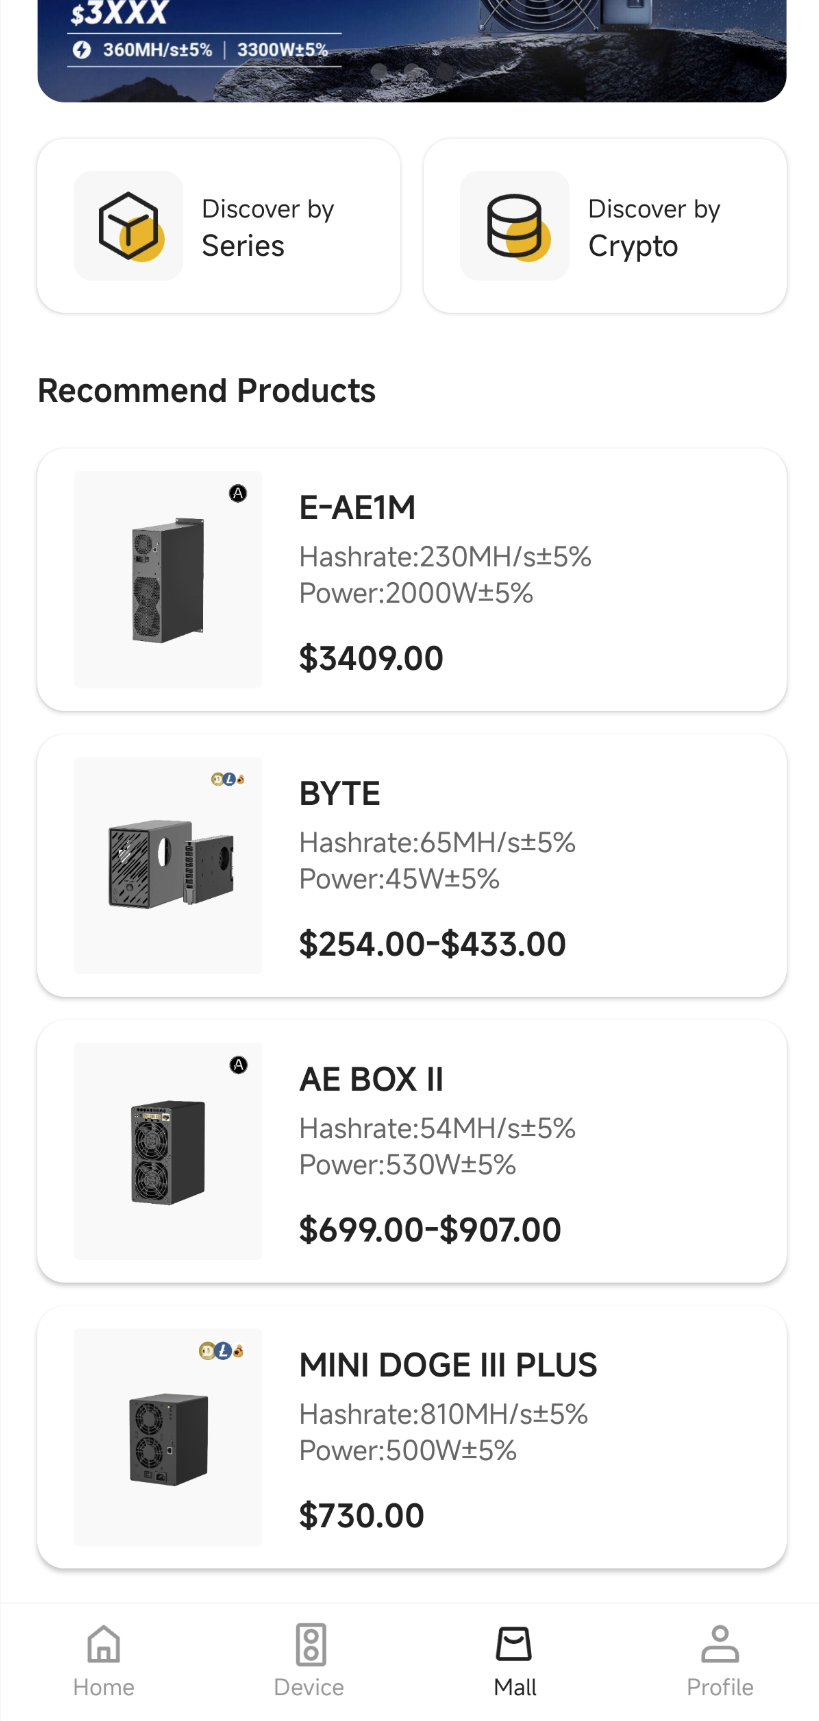Open BYTE miner product thumbnail
This screenshot has height=1721, width=819.
[168, 866]
